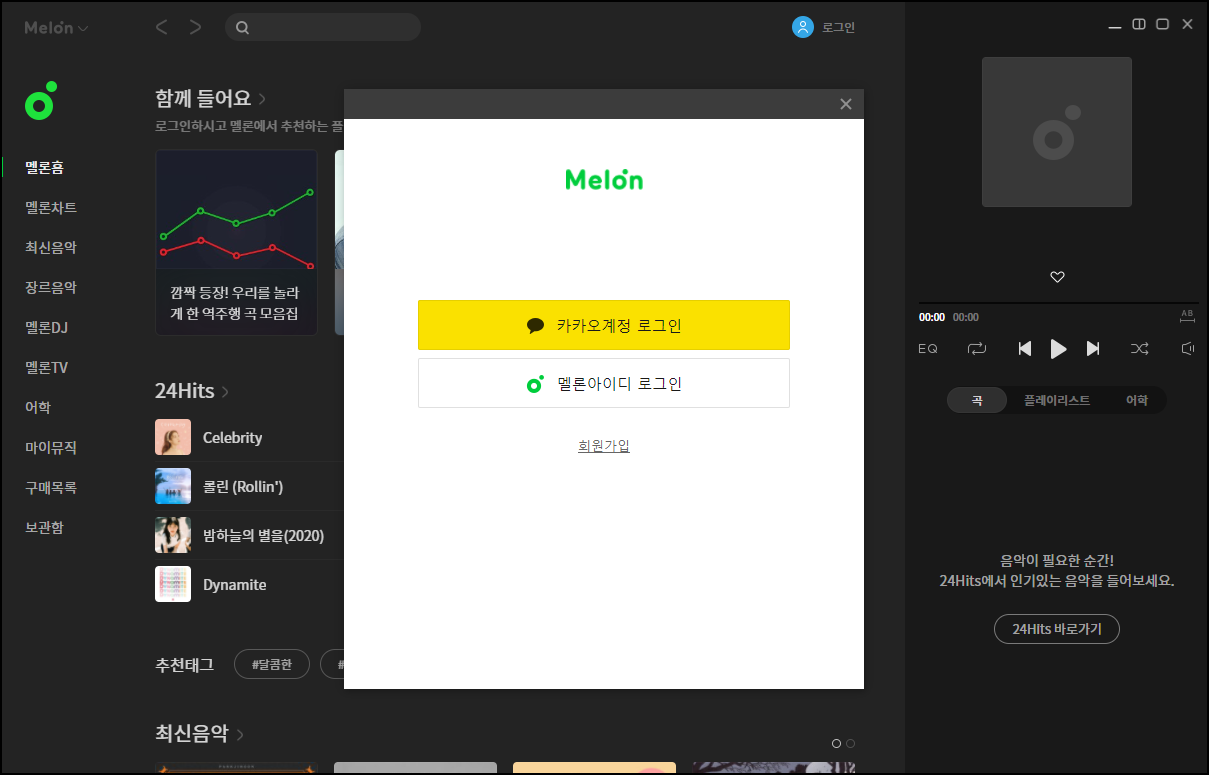1209x775 pixels.
Task: Click the green Melon circle logo
Action: [41, 101]
